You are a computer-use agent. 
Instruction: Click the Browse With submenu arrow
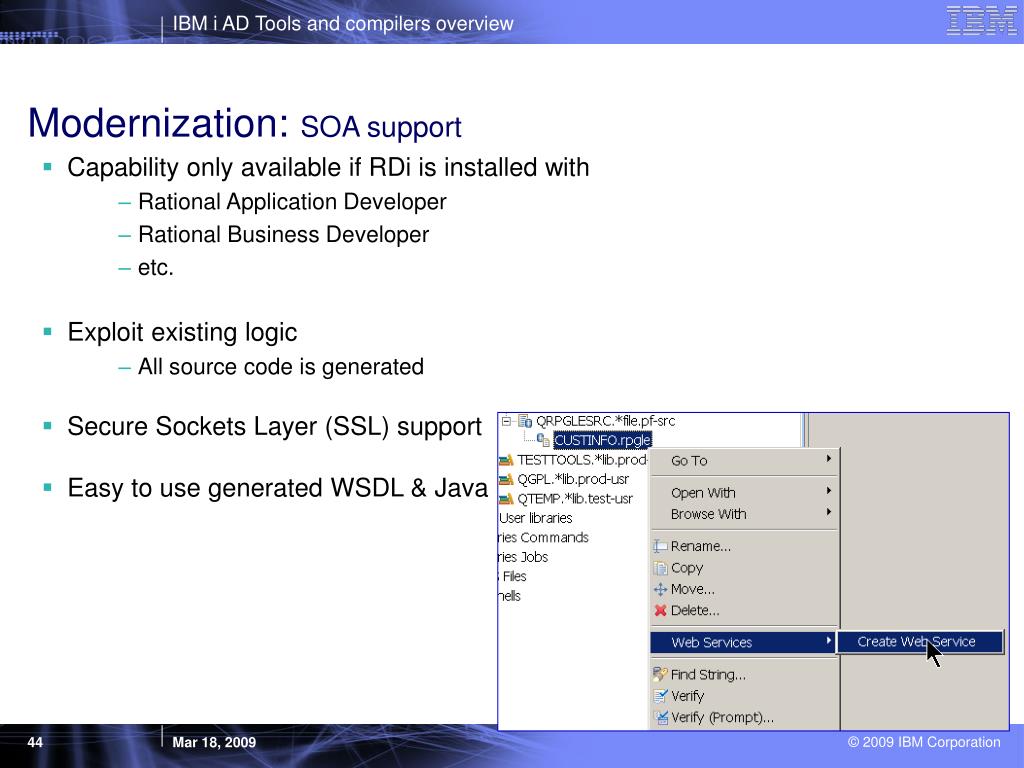tap(829, 513)
